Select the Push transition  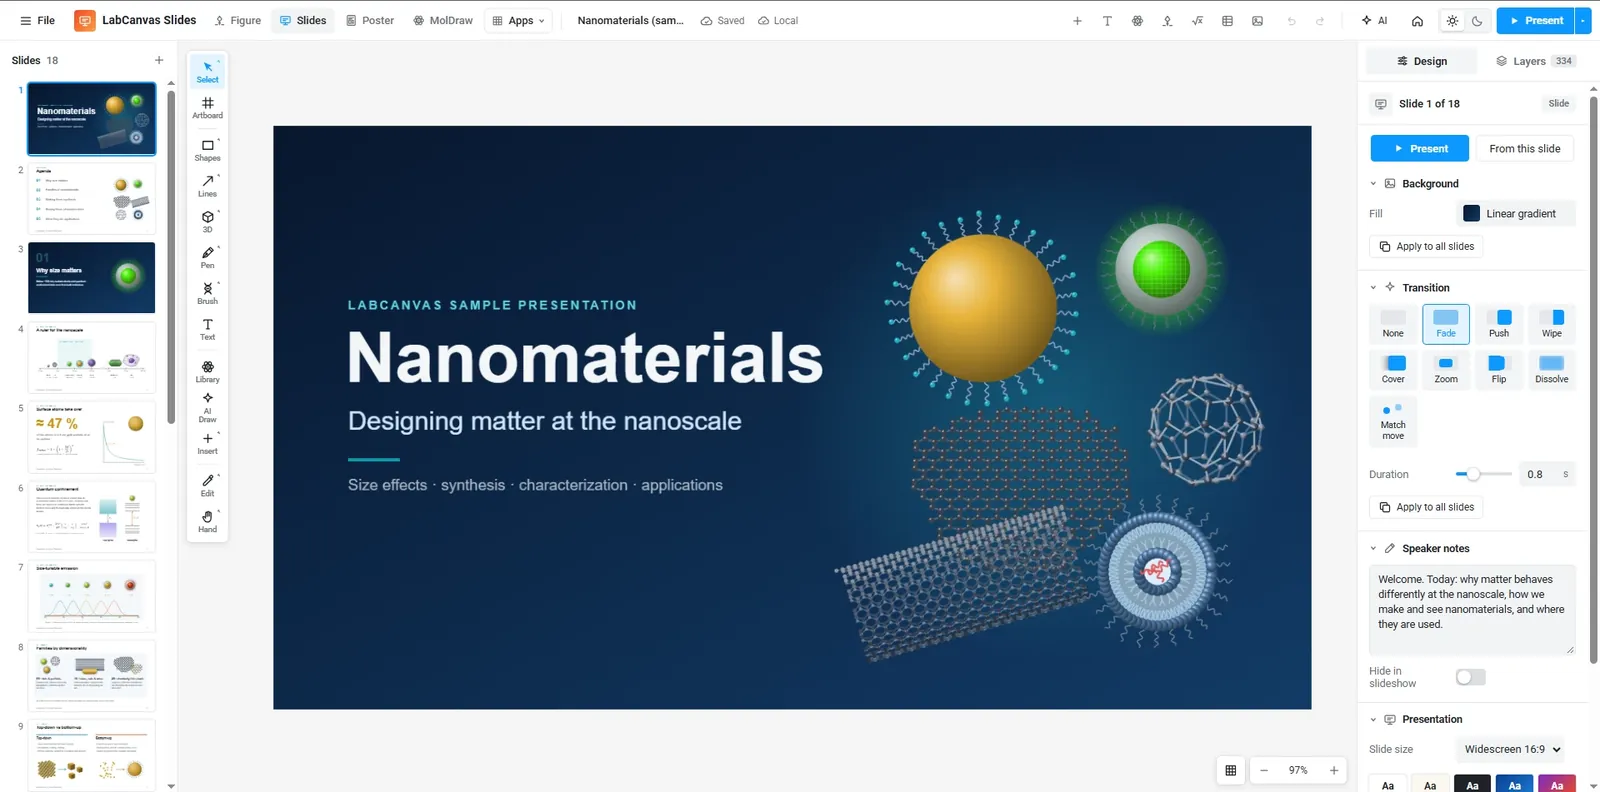1499,324
